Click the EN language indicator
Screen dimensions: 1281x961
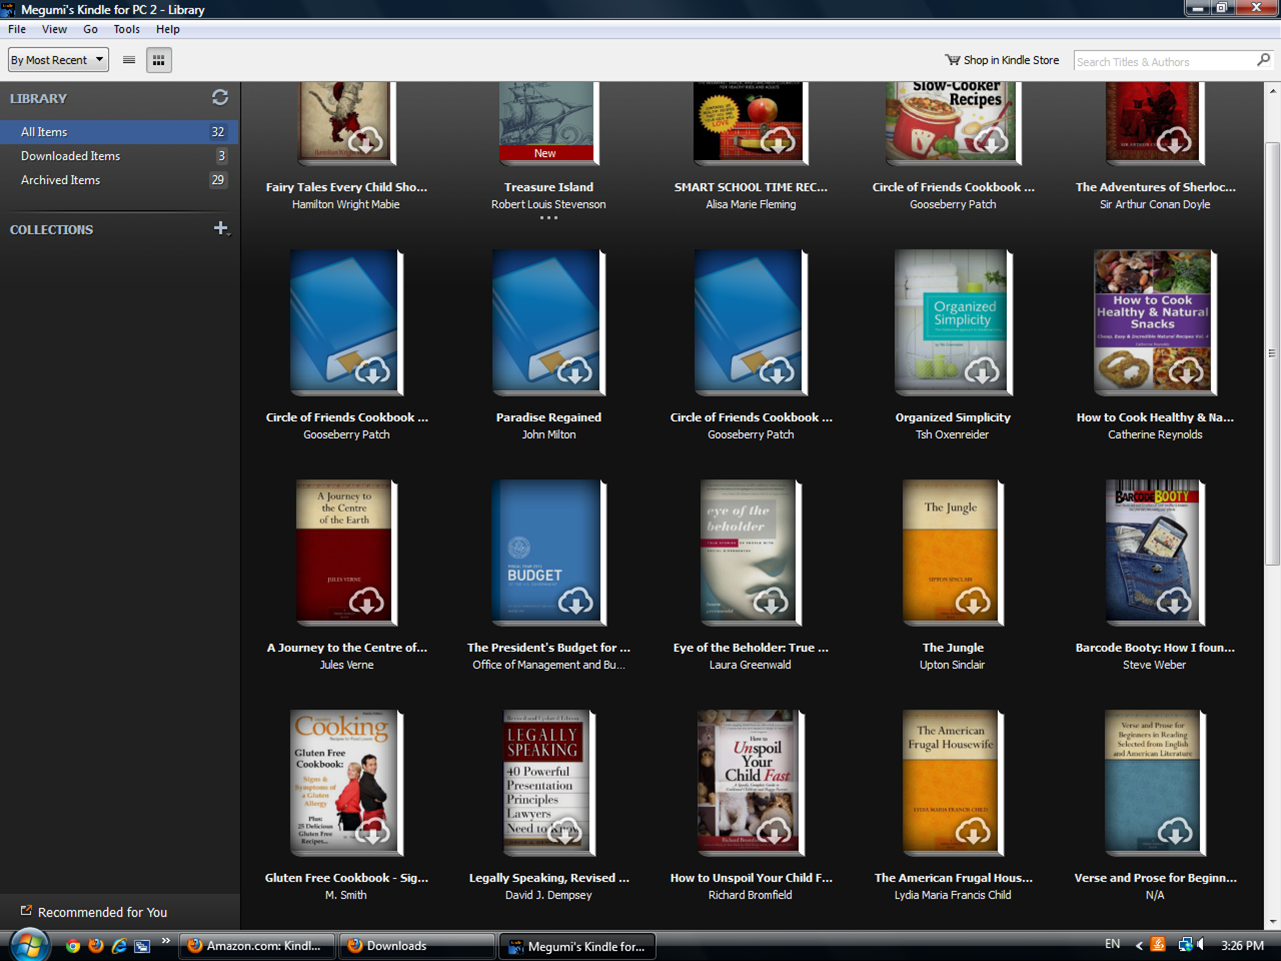pyautogui.click(x=1112, y=945)
